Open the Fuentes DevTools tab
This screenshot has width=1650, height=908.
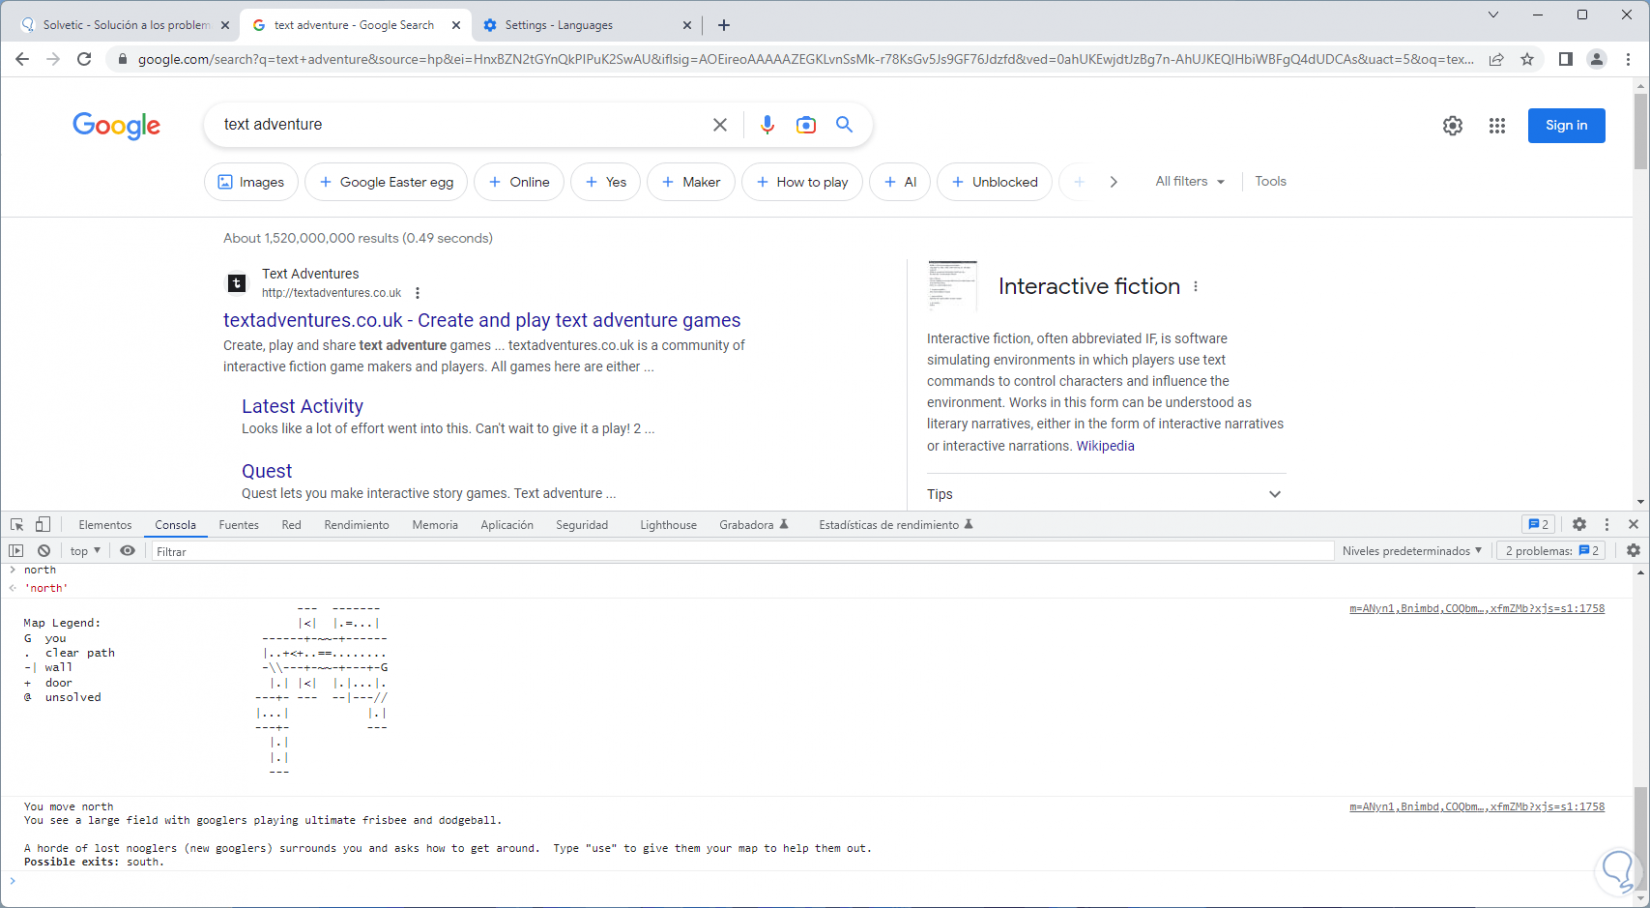pos(239,525)
